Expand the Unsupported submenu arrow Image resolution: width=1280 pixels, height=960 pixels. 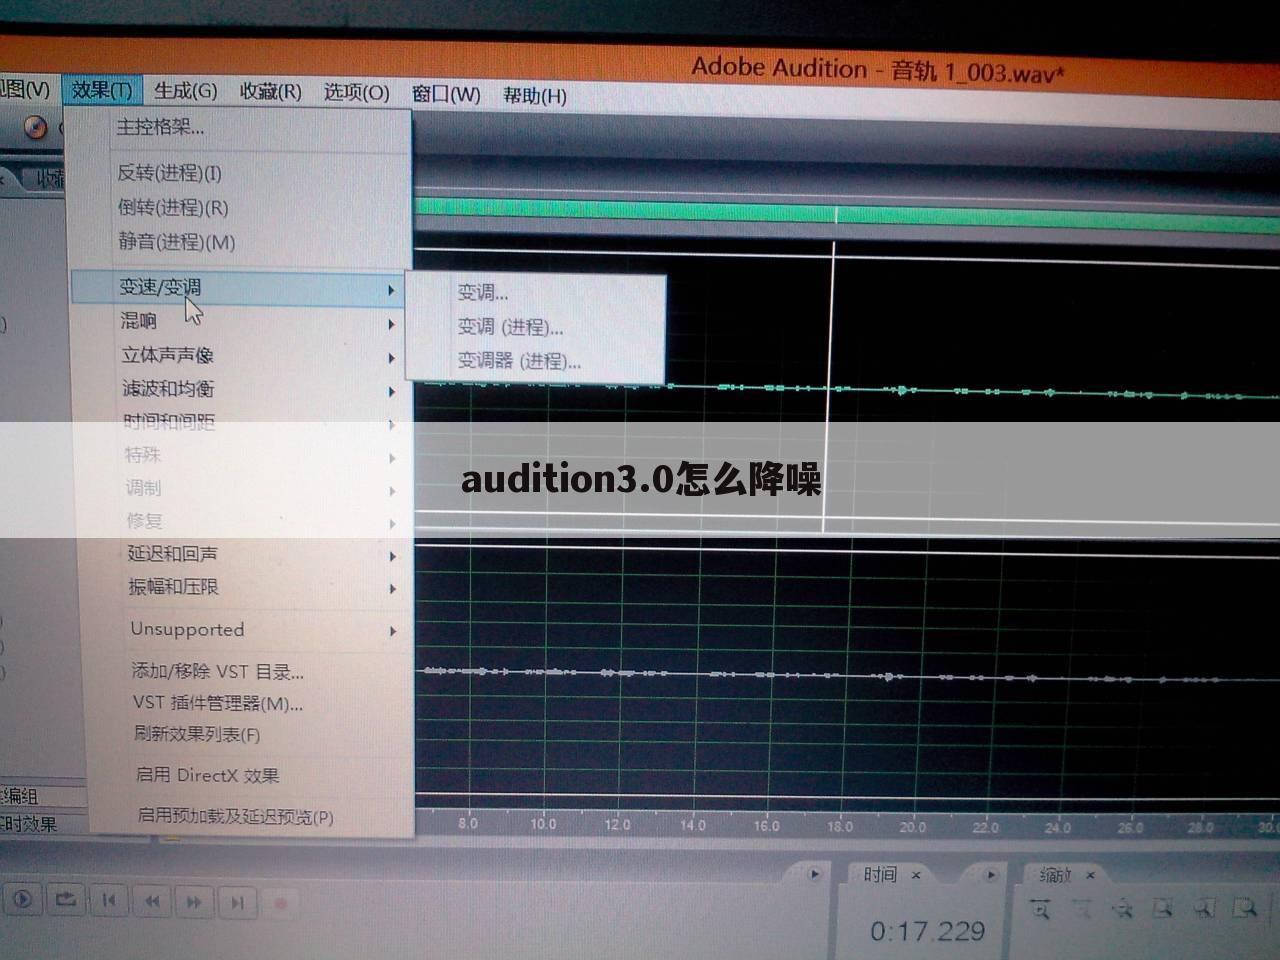pyautogui.click(x=393, y=631)
